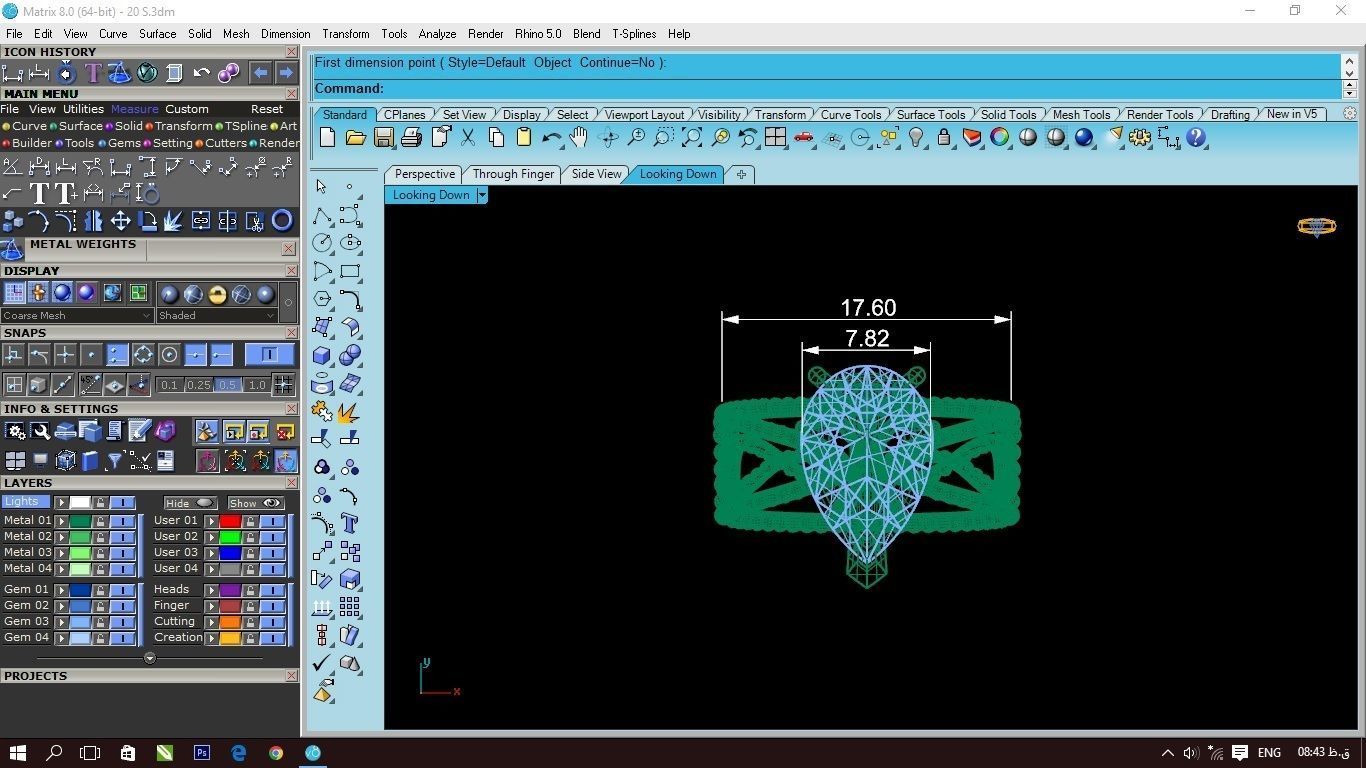Toggle visibility switch for Gem 01 layer
1366x768 pixels.
pyautogui.click(x=122, y=590)
